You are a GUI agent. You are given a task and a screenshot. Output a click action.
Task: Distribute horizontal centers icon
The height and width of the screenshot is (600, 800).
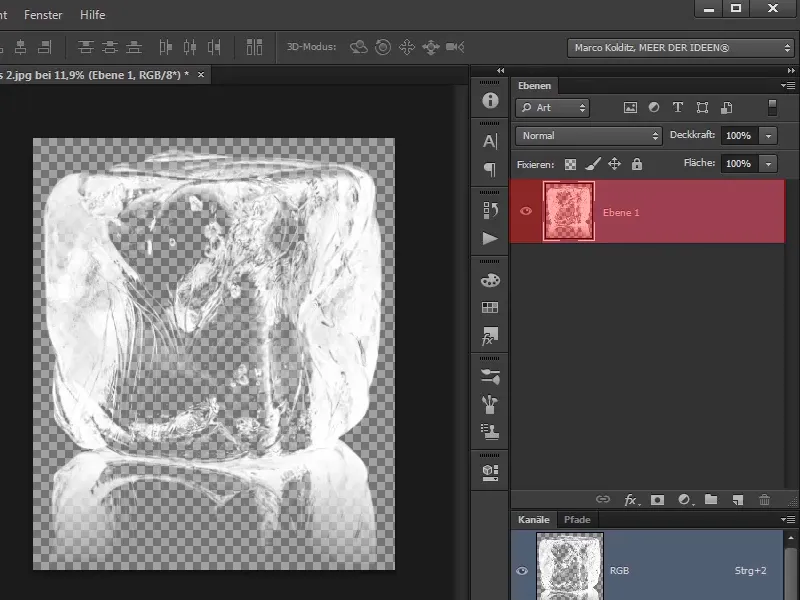[190, 47]
